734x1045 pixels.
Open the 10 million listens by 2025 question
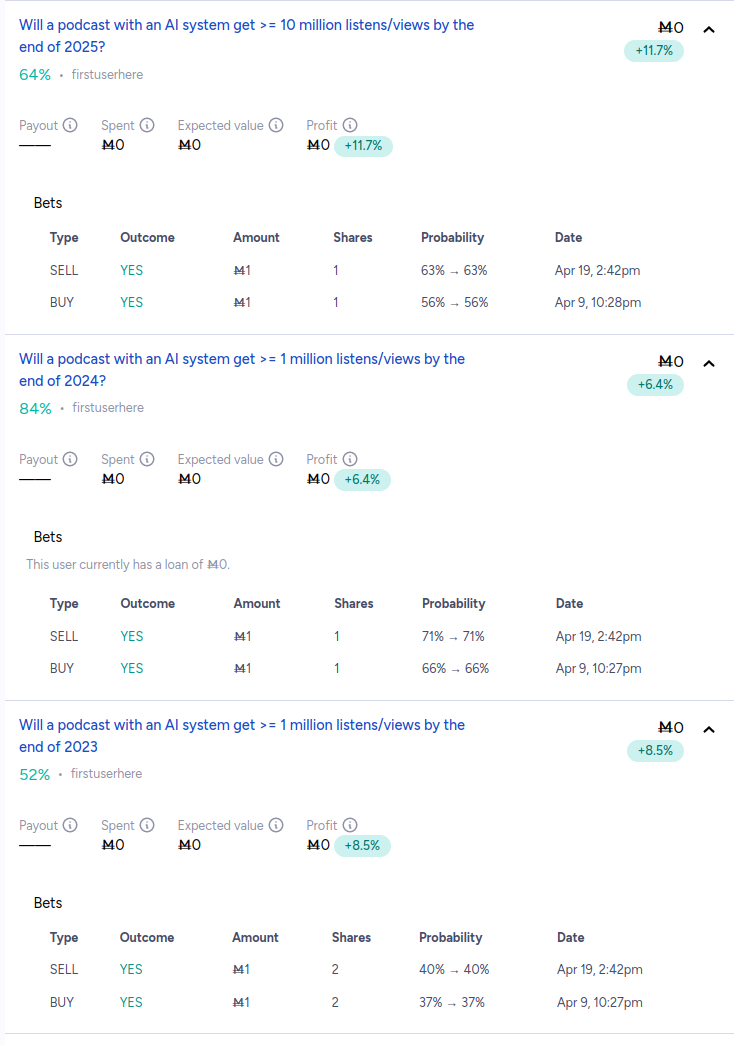[x=246, y=35]
